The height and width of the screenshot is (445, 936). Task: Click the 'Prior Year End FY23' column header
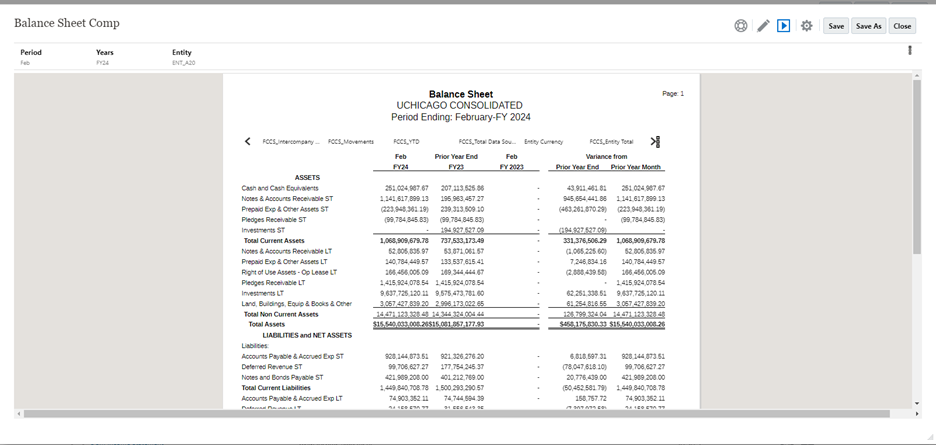[x=456, y=162]
